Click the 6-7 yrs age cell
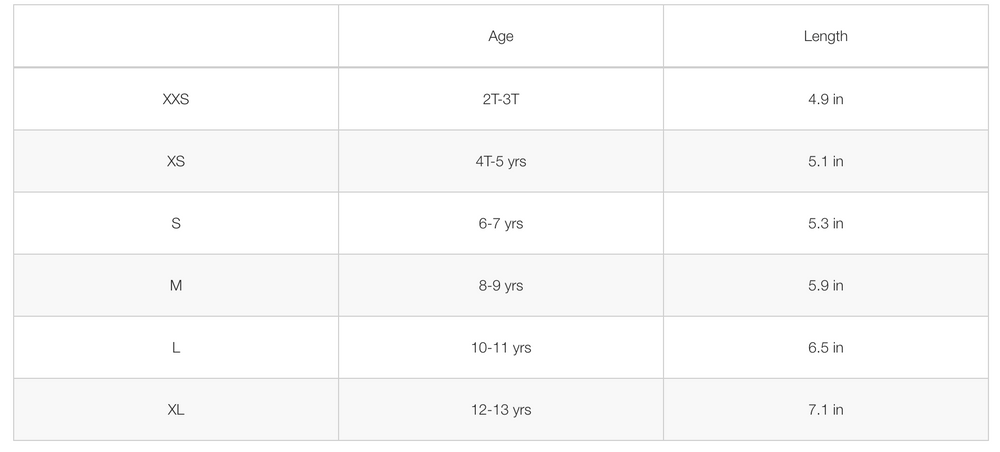Screen dimensions: 1000x452 tap(501, 223)
